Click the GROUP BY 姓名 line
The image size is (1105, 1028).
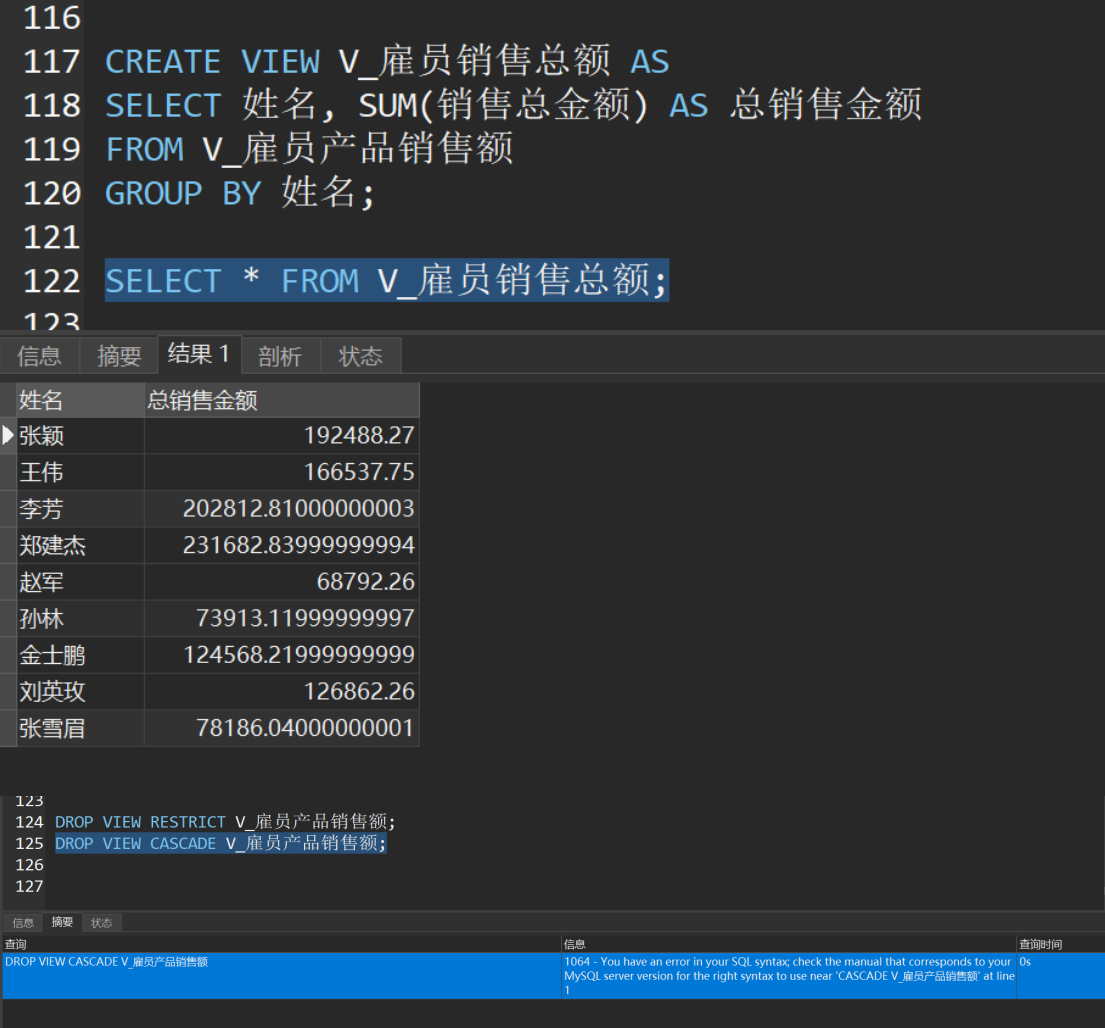click(x=240, y=193)
